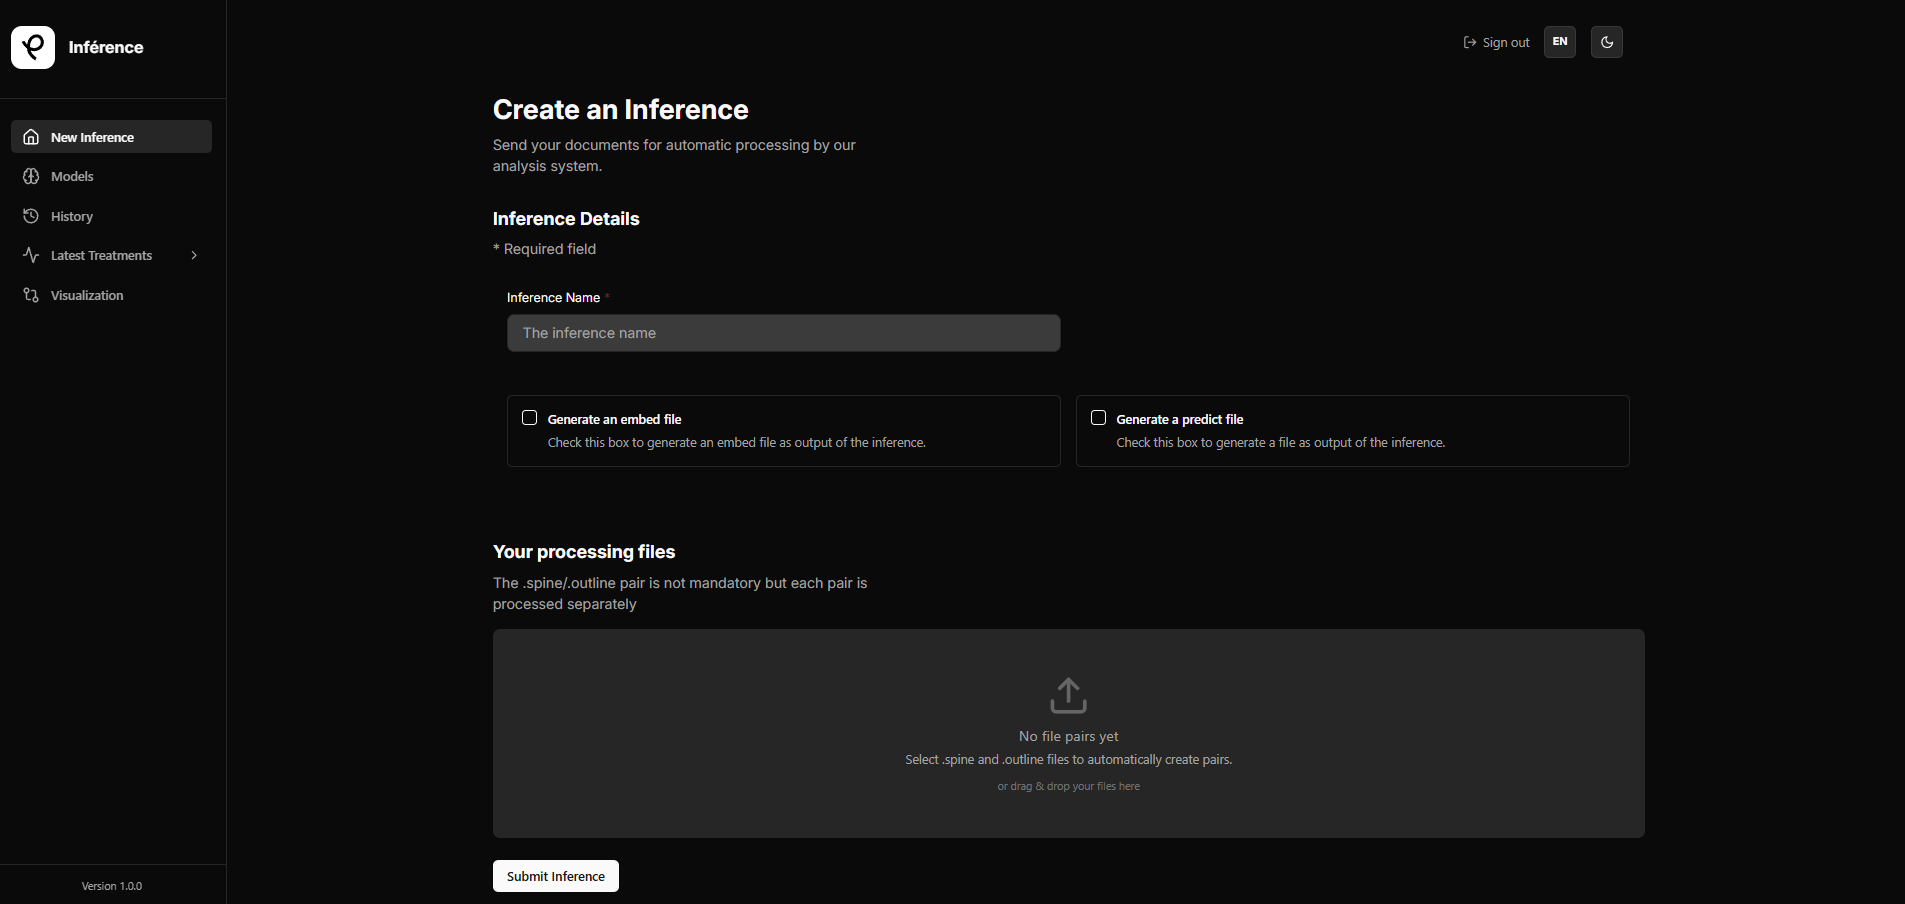This screenshot has height=904, width=1905.
Task: Click the home icon beside New Inference
Action: tap(31, 137)
